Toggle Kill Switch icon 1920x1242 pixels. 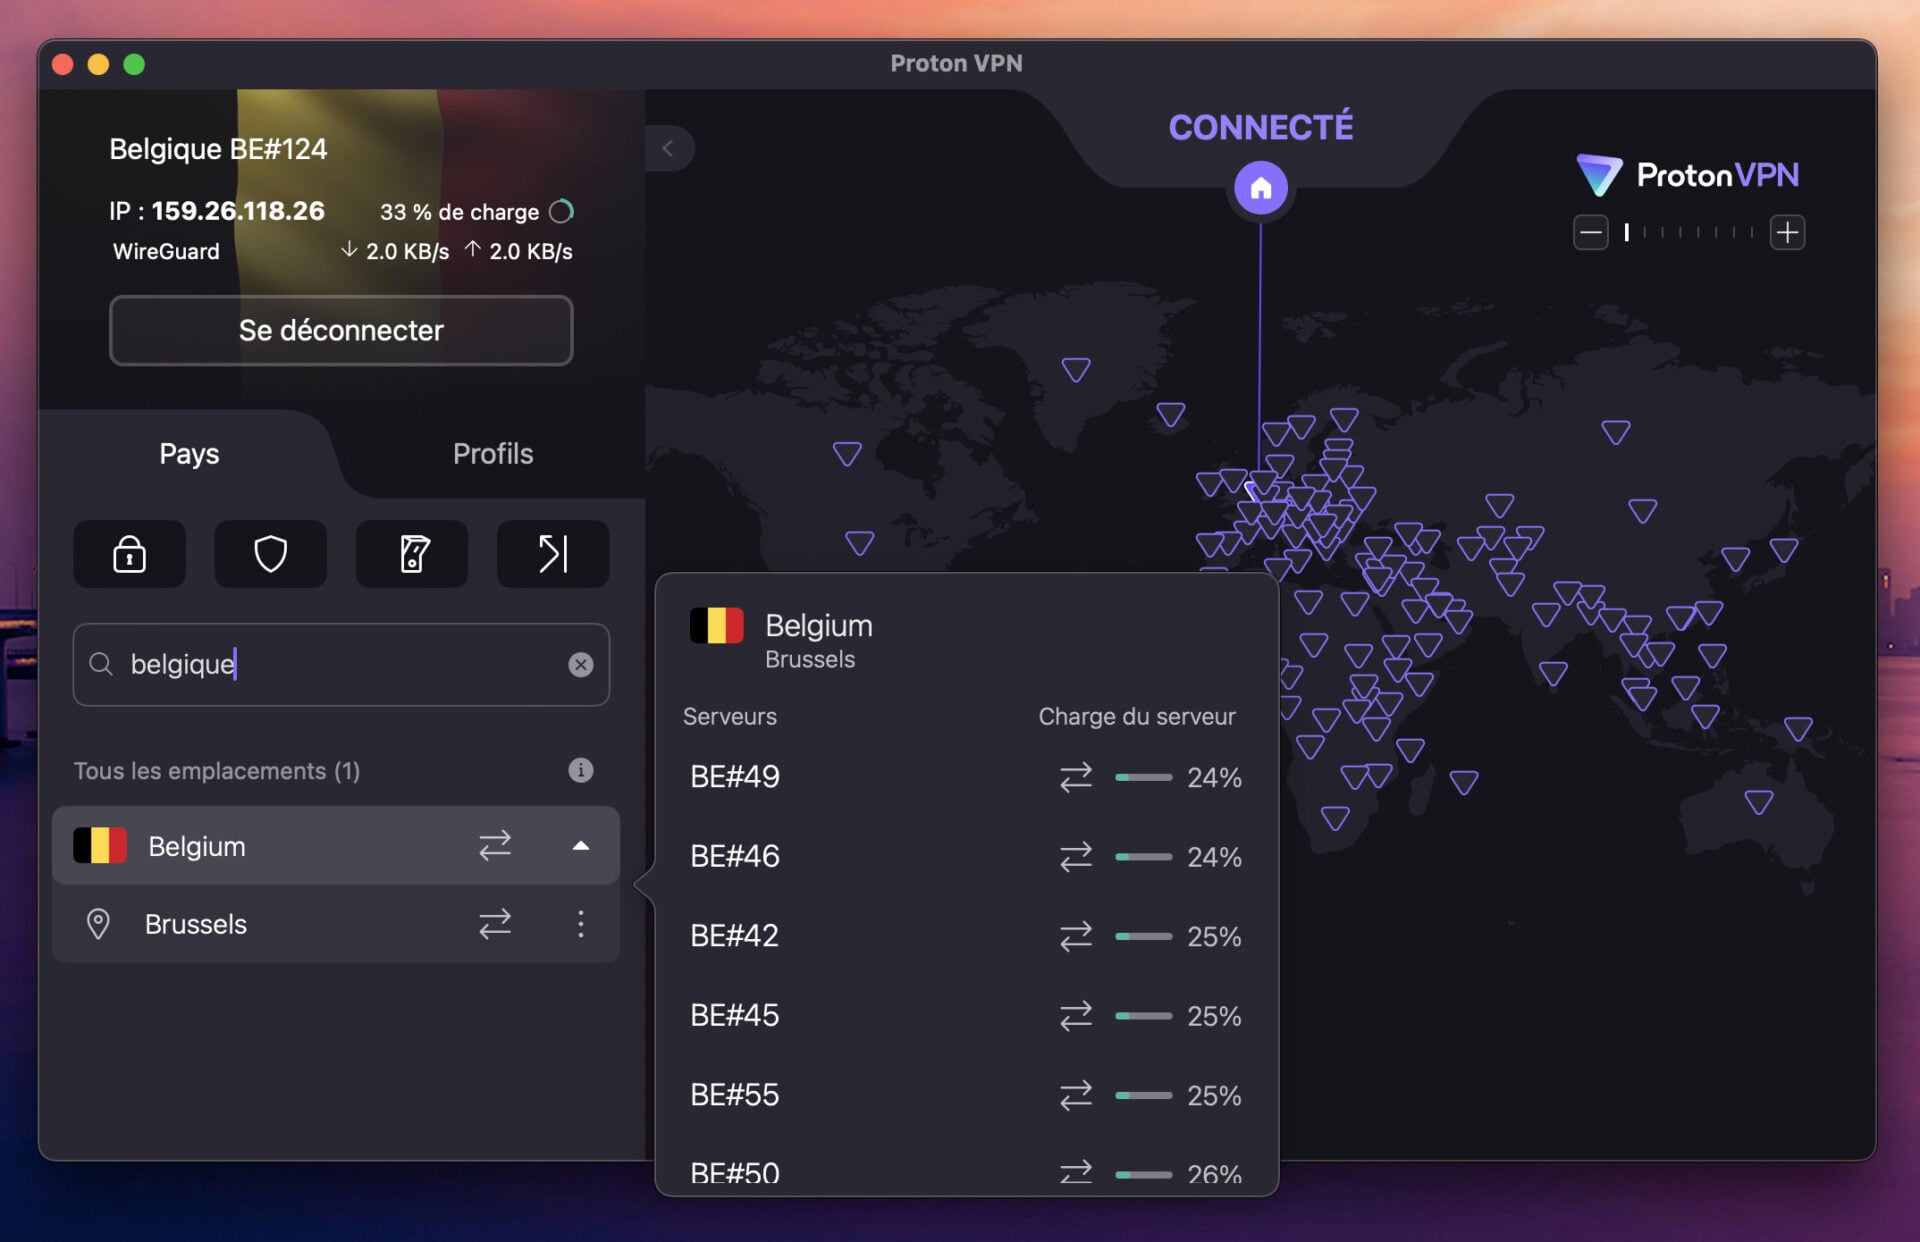[412, 553]
